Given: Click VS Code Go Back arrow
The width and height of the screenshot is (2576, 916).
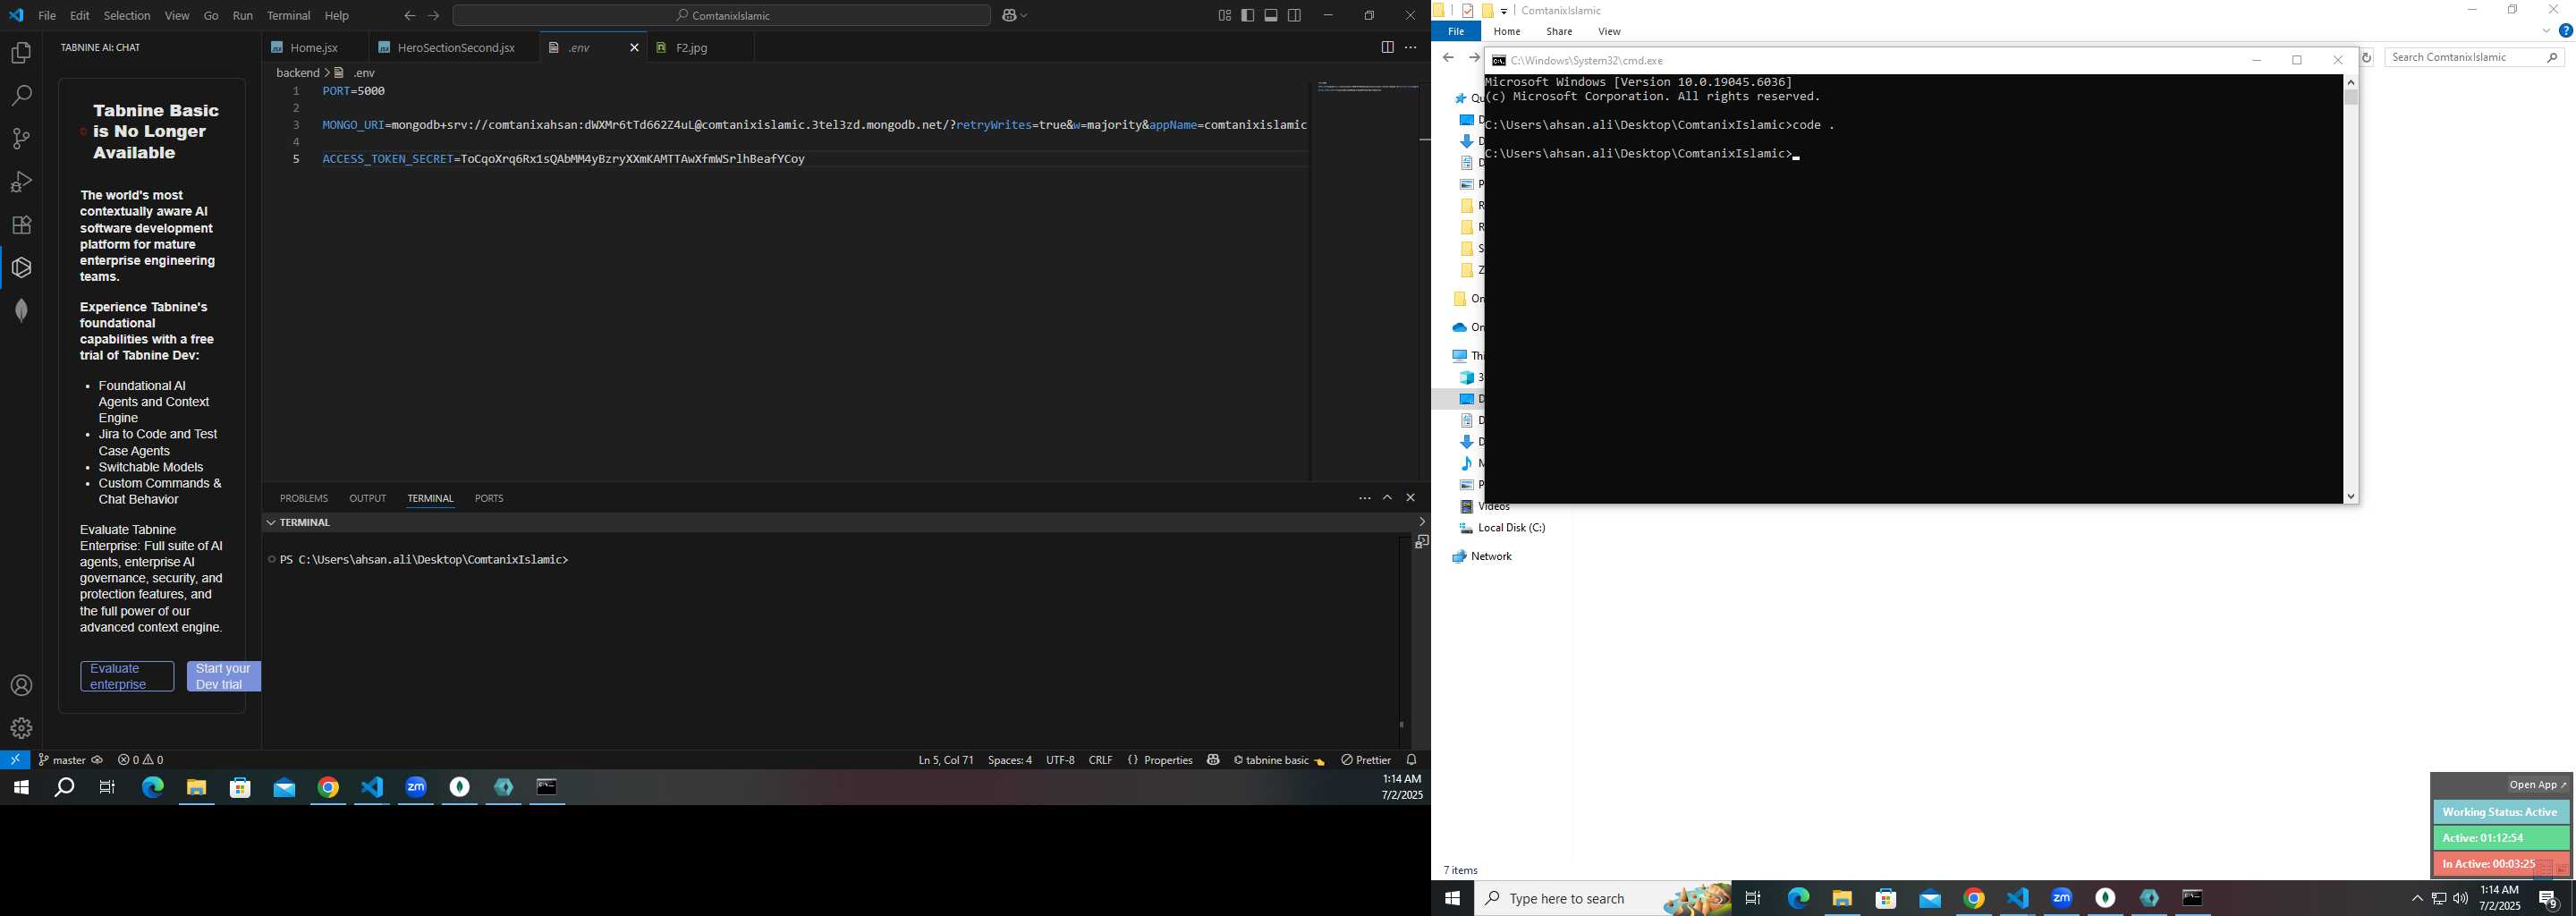Looking at the screenshot, I should coord(409,16).
